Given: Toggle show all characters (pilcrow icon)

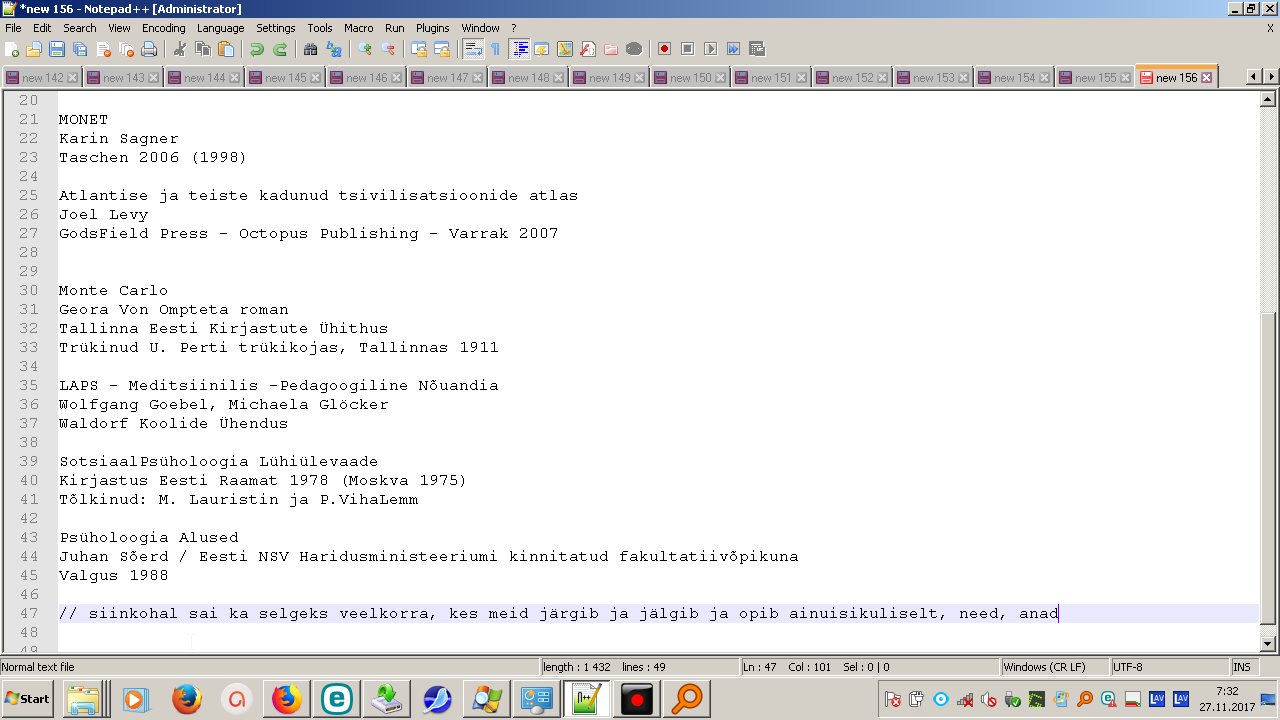Looking at the screenshot, I should [495, 49].
